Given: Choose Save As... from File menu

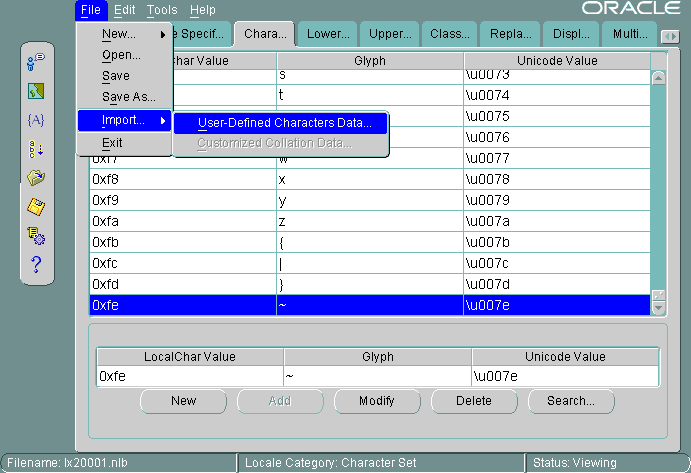Looking at the screenshot, I should (128, 97).
